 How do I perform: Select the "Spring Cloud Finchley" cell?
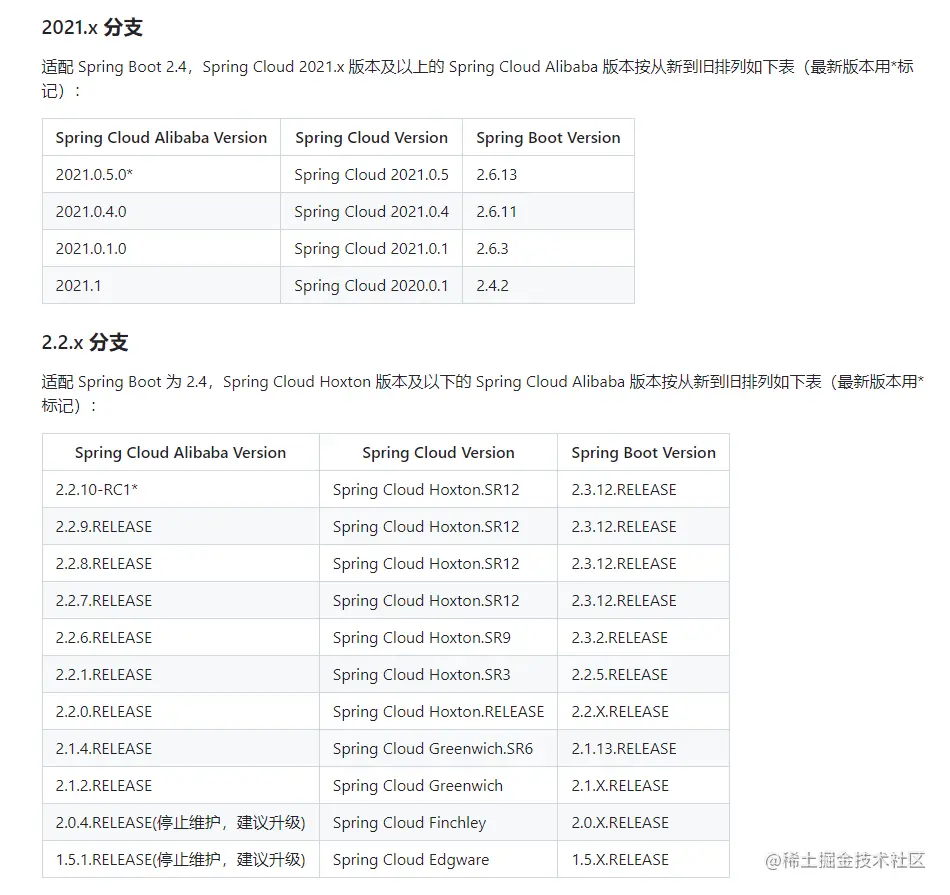pyautogui.click(x=438, y=822)
